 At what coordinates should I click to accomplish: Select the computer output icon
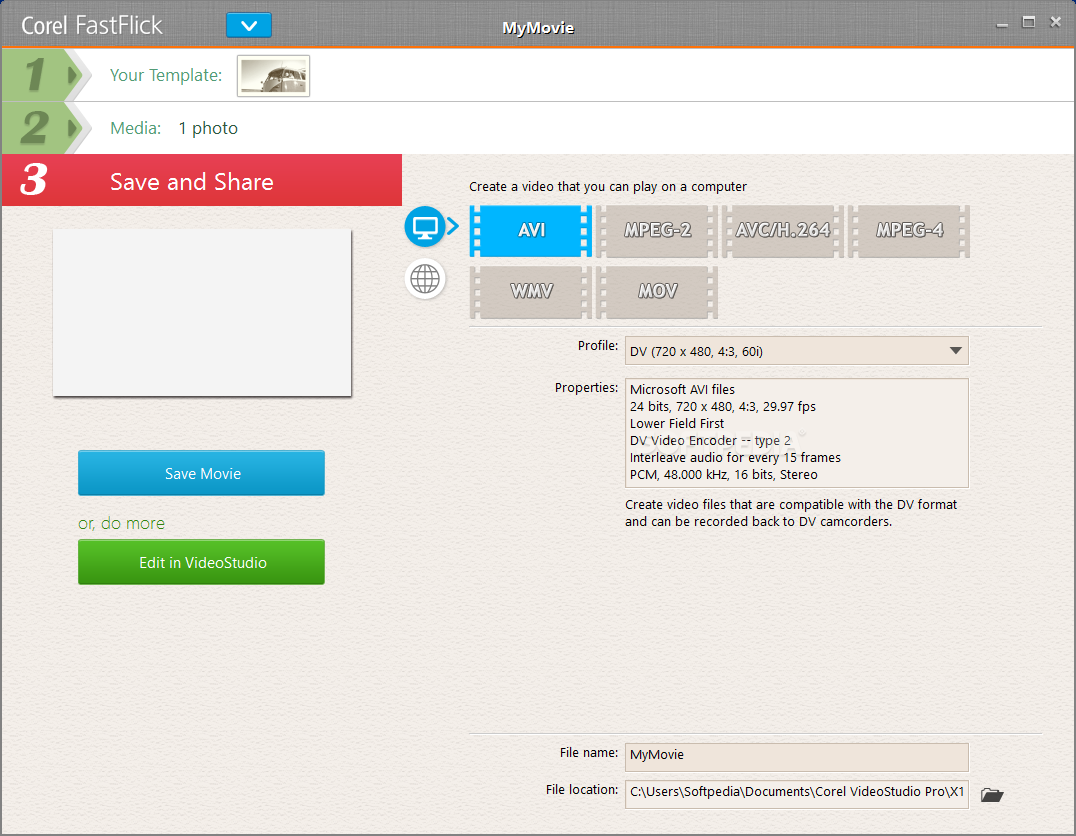425,227
